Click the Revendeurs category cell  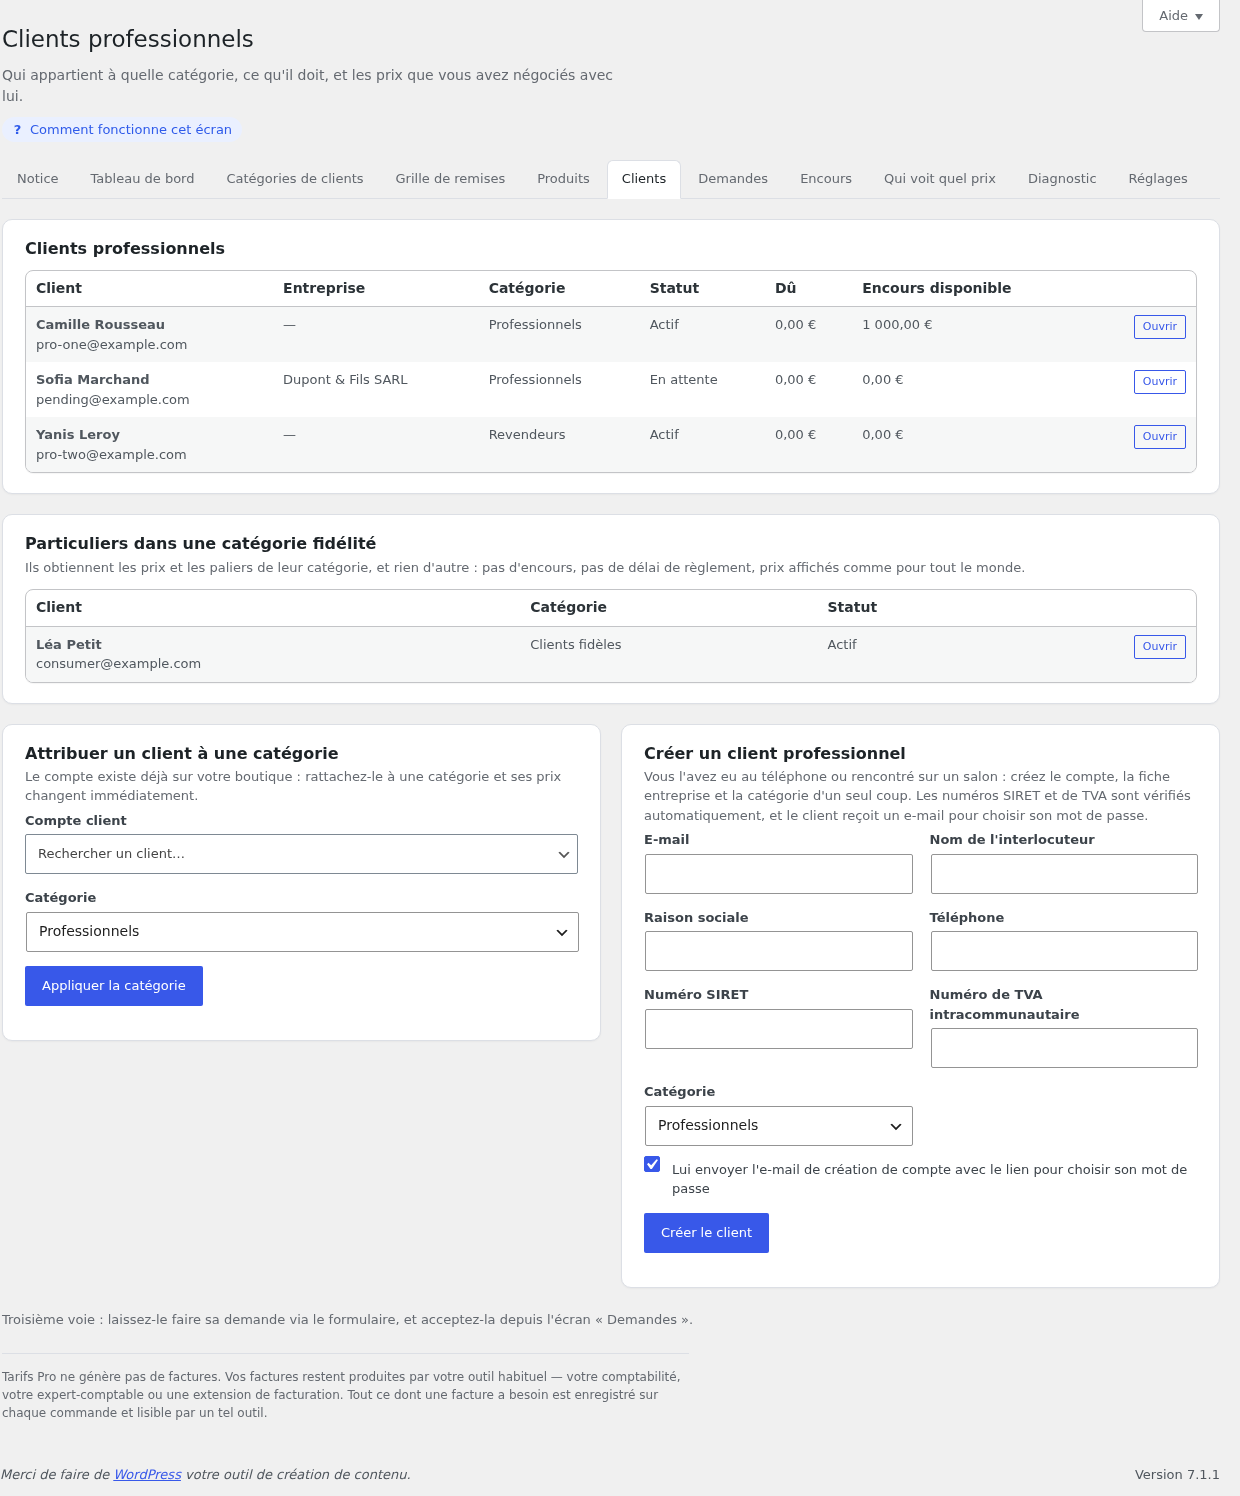(527, 435)
